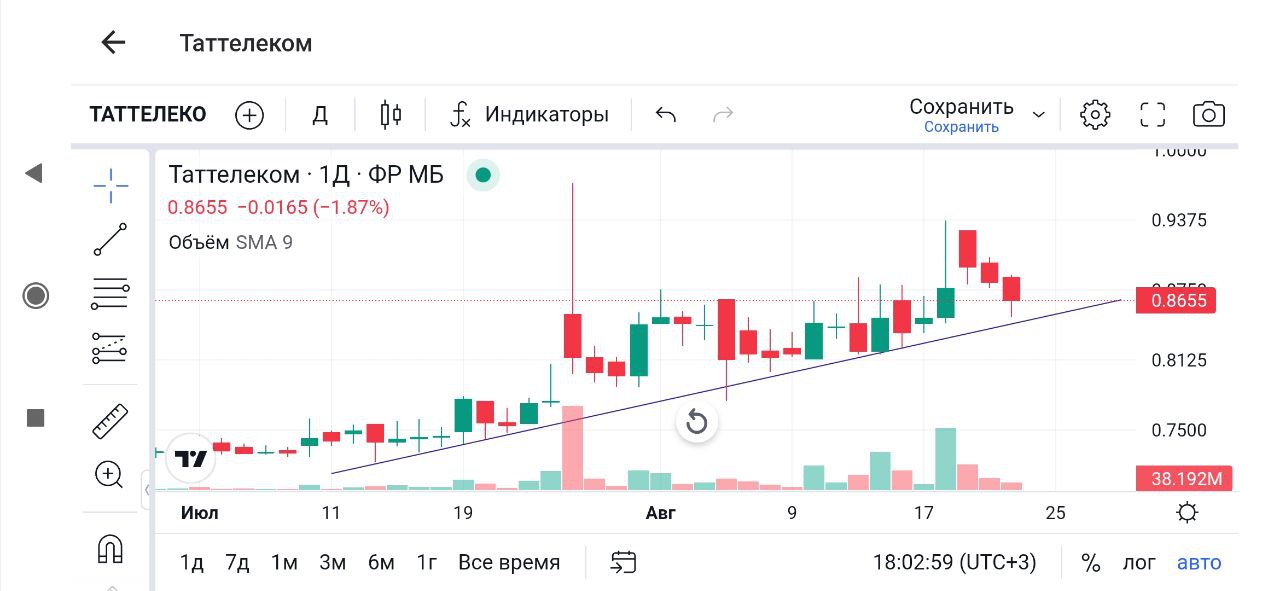Viewport: 1280px width, 591px height.
Task: Select the ruler measure tool
Action: pyautogui.click(x=110, y=421)
